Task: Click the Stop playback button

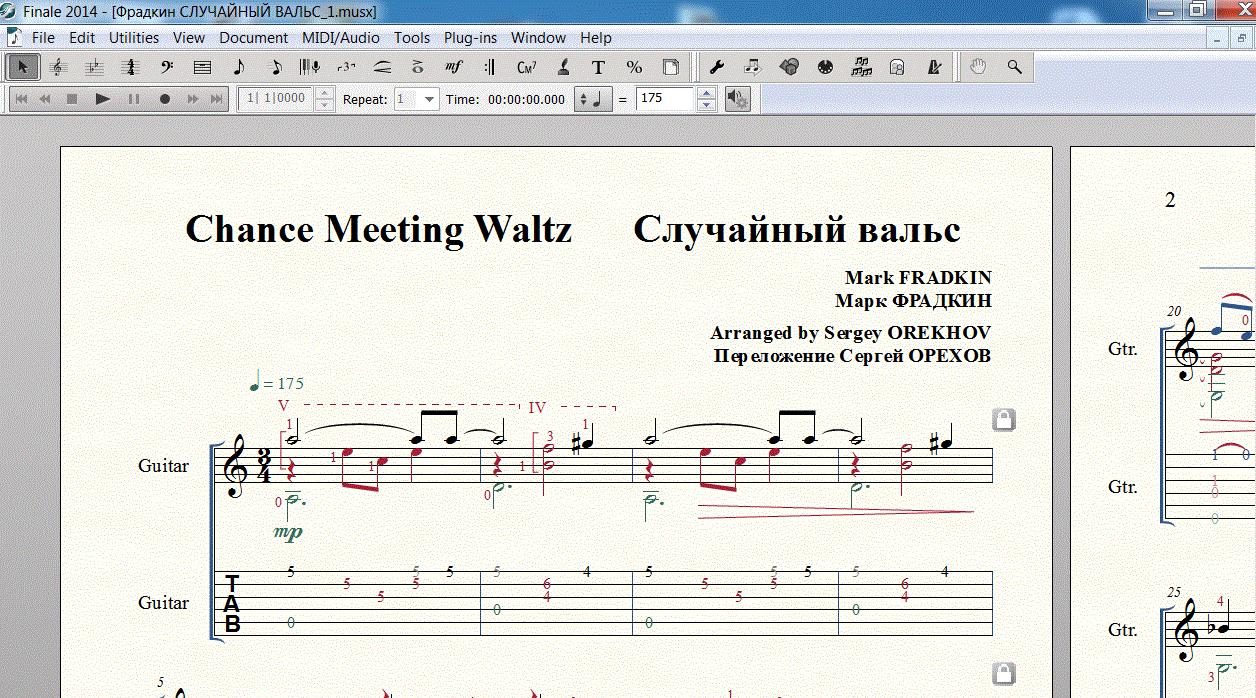Action: pyautogui.click(x=72, y=99)
